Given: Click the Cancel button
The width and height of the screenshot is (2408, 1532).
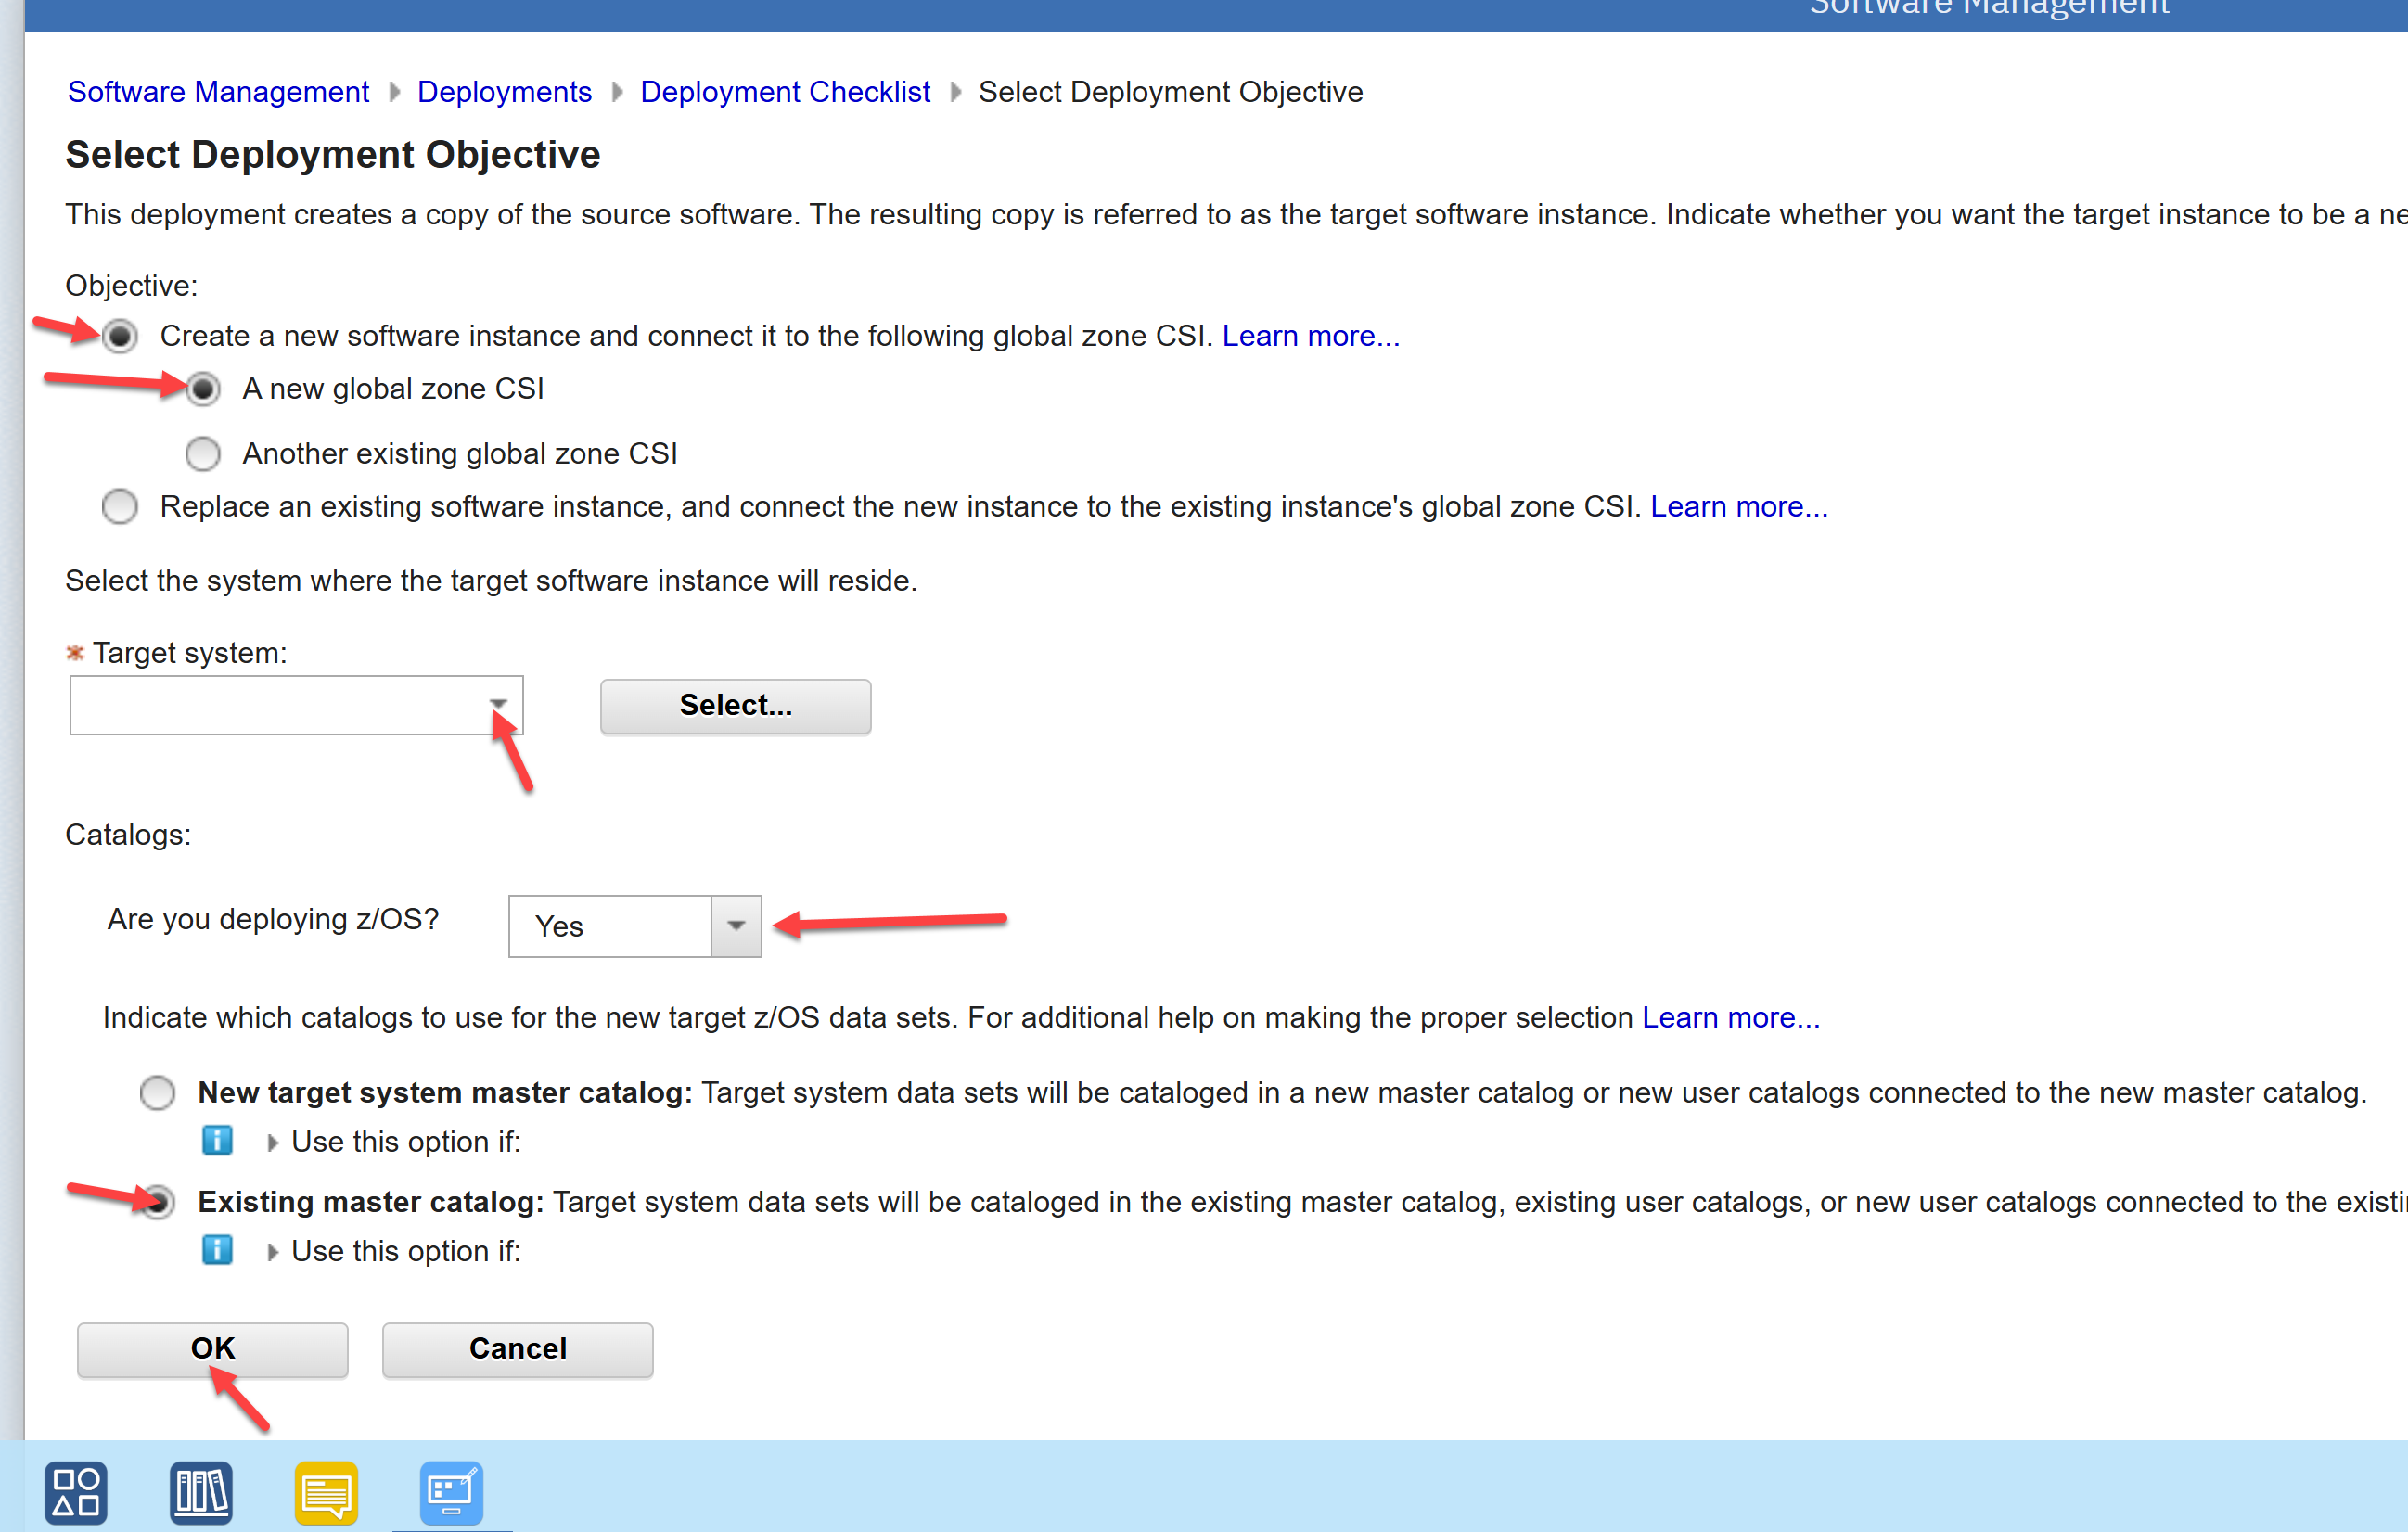Looking at the screenshot, I should click(518, 1349).
